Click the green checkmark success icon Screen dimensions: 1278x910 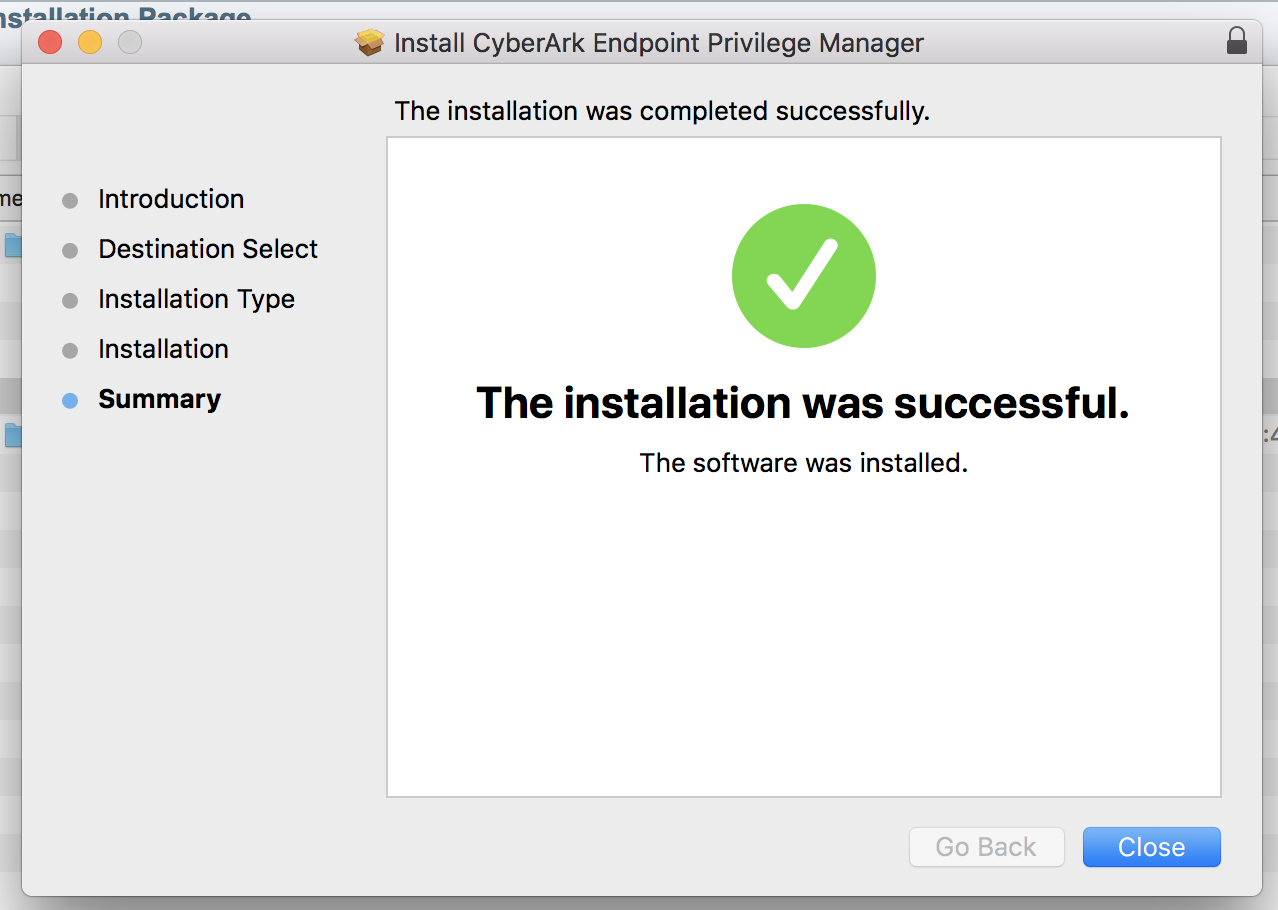(x=803, y=275)
